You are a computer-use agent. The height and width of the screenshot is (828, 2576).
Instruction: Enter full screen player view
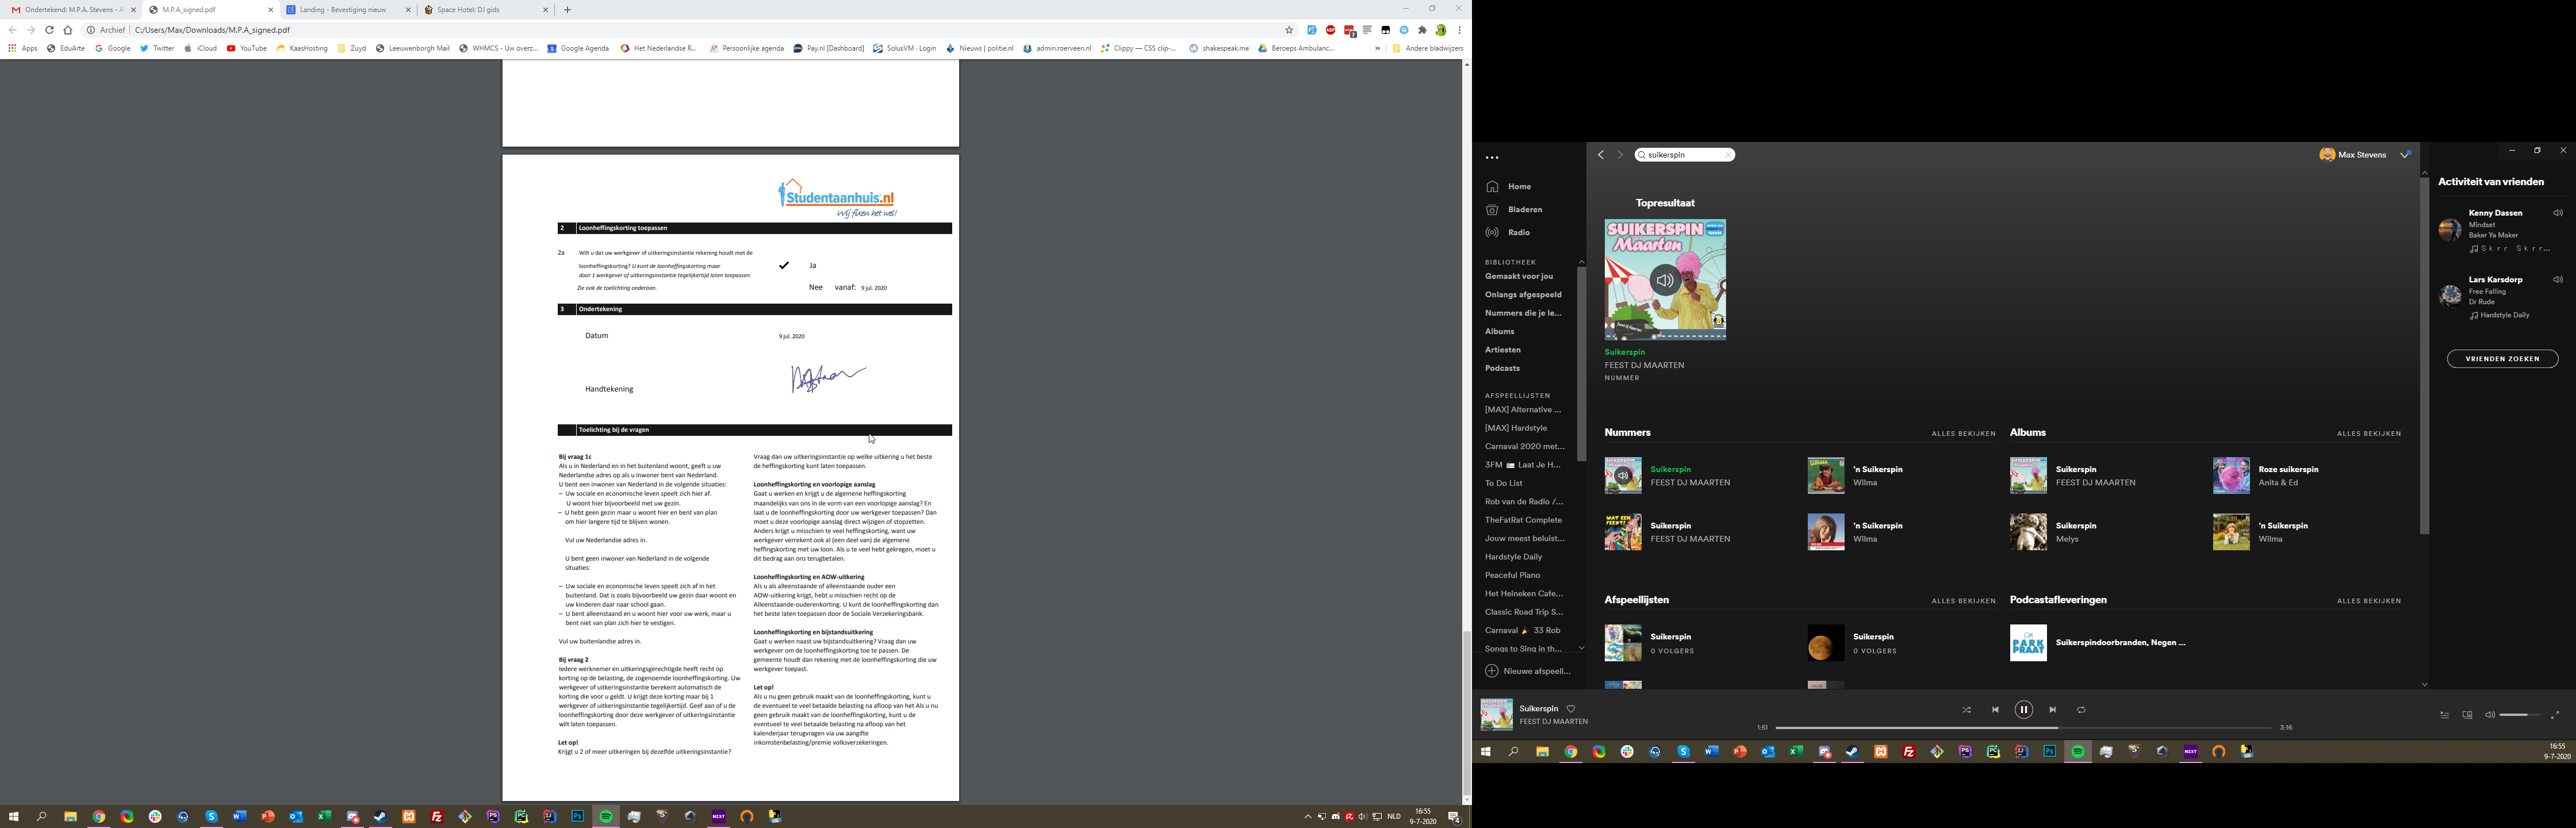[x=2555, y=715]
